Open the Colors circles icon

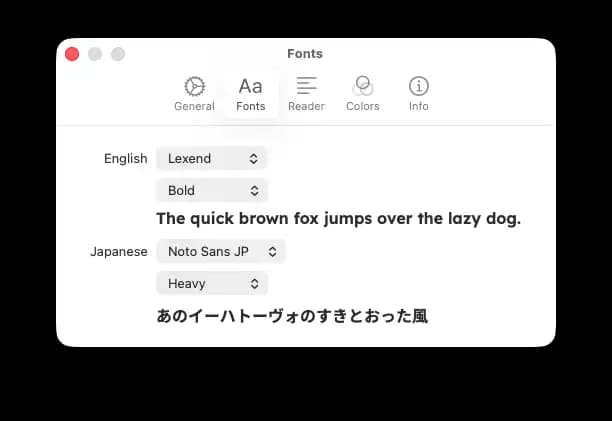click(x=362, y=86)
